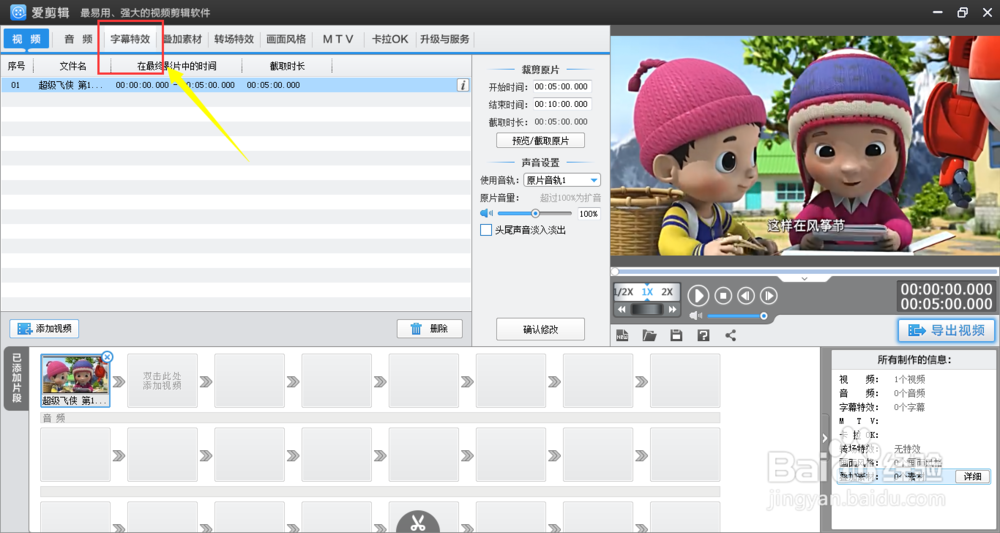Select the 超级飞侠 clip thumbnail
The height and width of the screenshot is (533, 1000).
click(75, 381)
